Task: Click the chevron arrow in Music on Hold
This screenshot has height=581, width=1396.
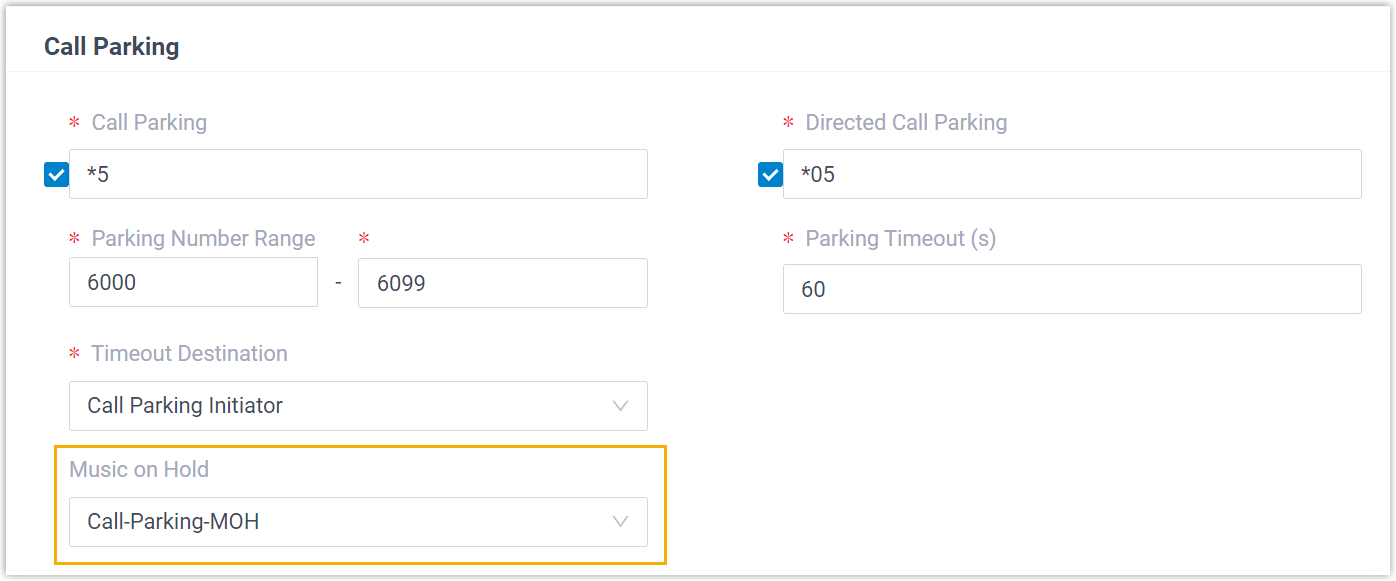Action: click(620, 522)
